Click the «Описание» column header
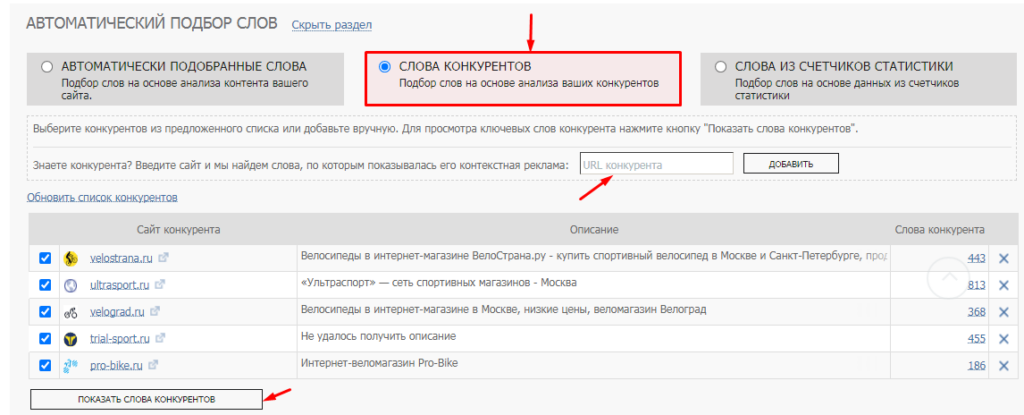 pos(594,229)
